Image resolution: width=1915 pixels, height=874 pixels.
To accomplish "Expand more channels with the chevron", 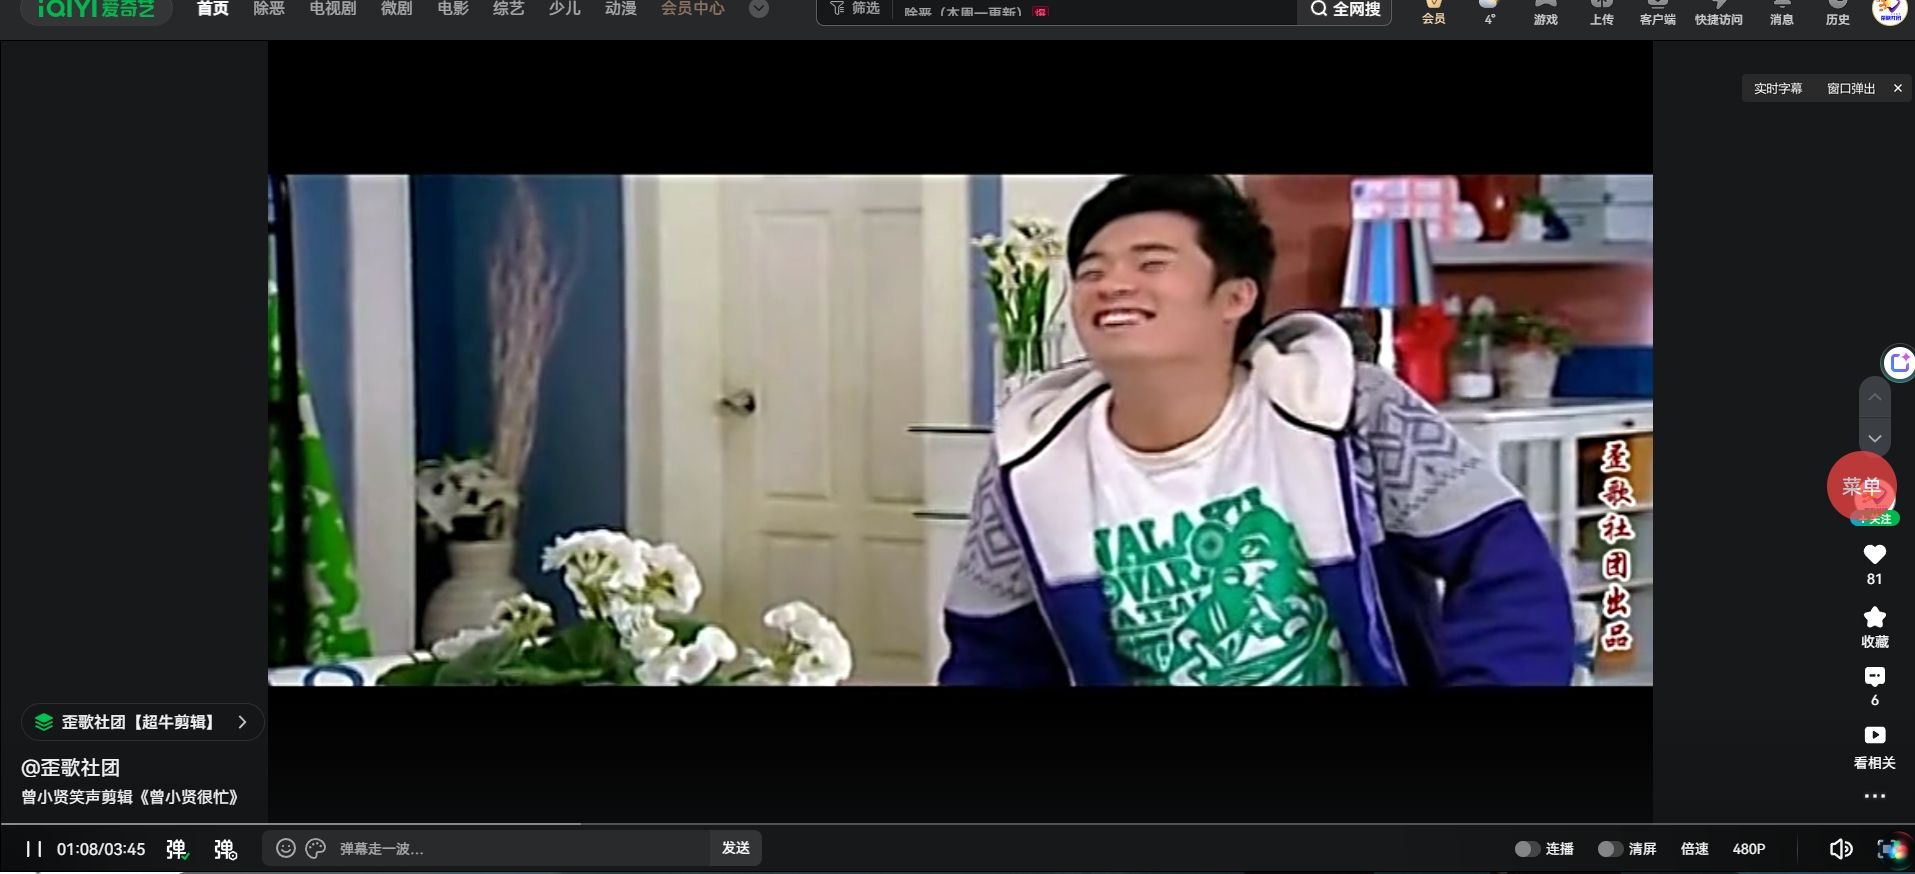I will point(759,9).
